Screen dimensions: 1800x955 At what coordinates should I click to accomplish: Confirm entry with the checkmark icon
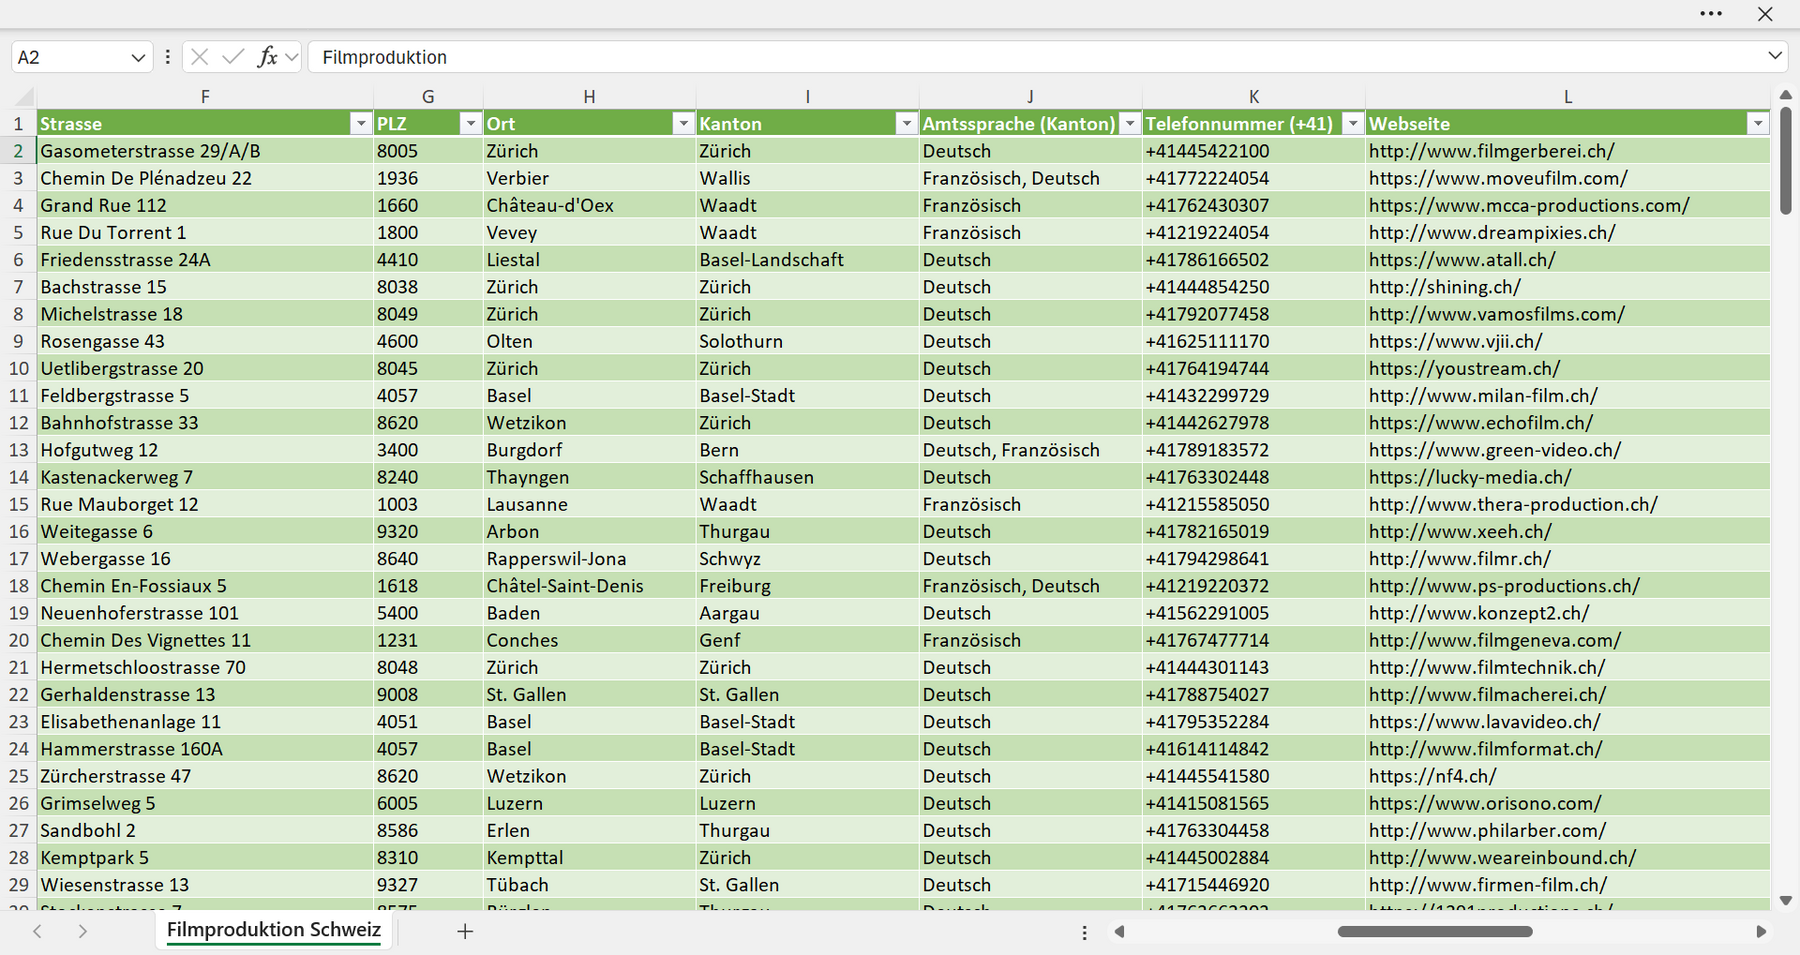point(233,57)
